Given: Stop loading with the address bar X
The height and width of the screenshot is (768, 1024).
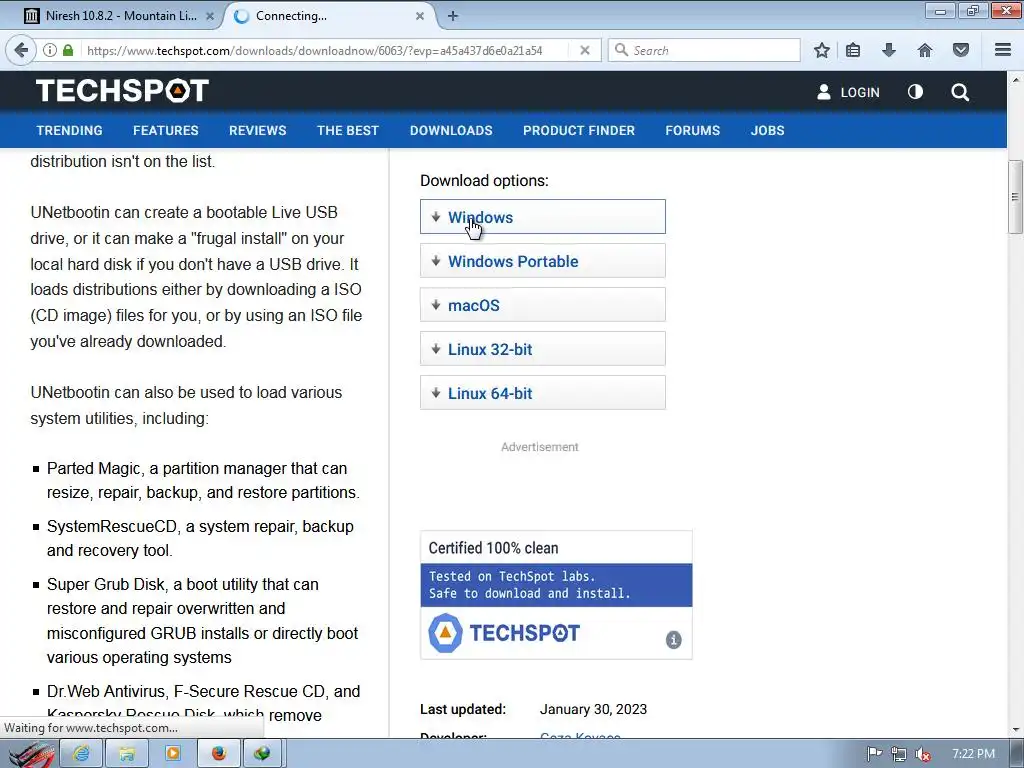Looking at the screenshot, I should tap(585, 50).
